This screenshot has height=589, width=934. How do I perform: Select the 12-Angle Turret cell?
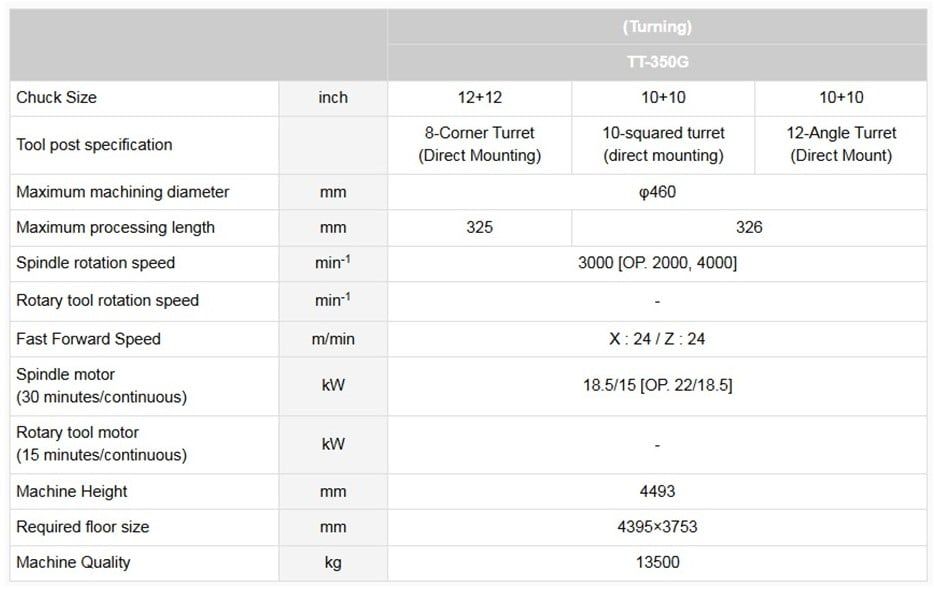point(841,144)
